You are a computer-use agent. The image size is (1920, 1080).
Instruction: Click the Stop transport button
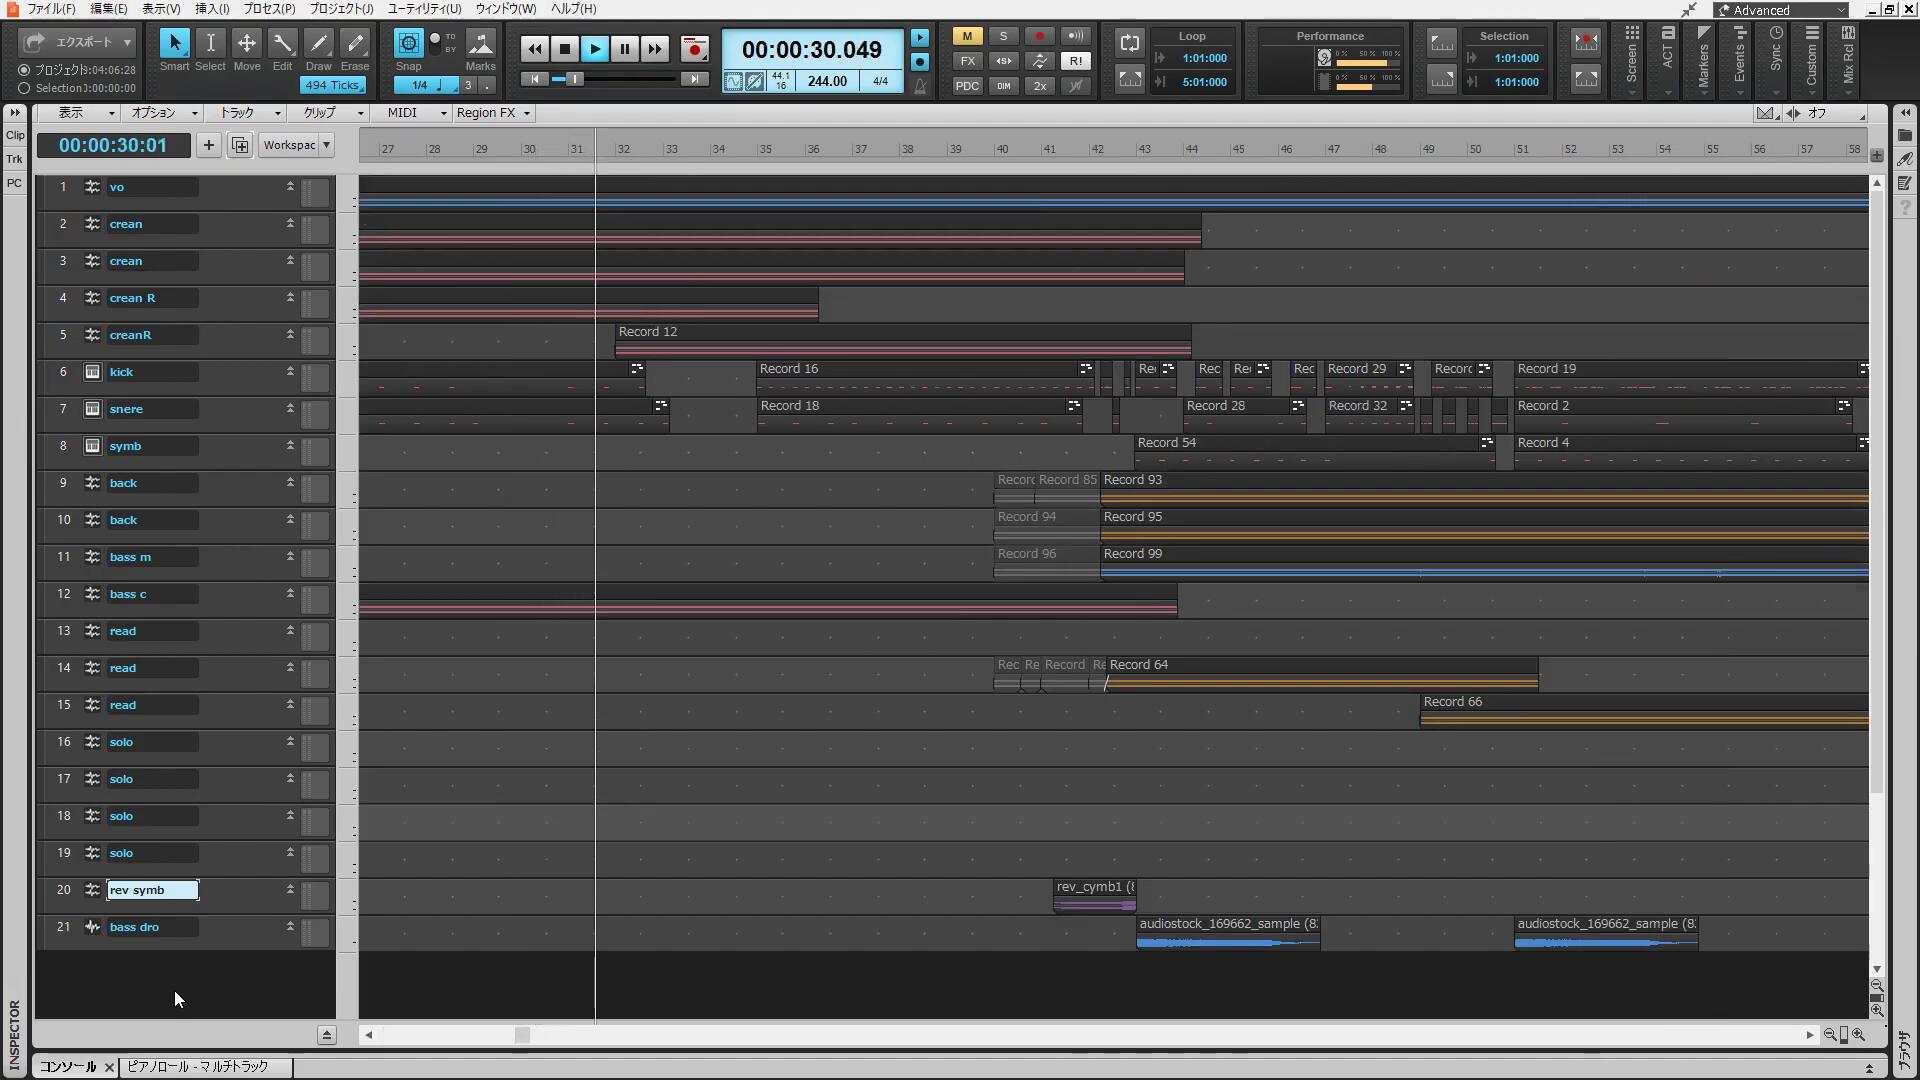pos(564,48)
